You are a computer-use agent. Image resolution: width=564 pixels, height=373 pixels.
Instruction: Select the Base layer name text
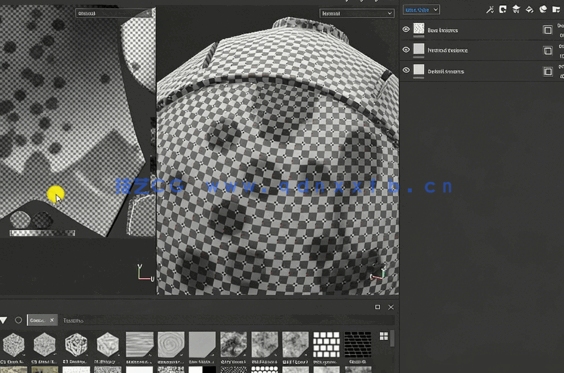click(443, 30)
